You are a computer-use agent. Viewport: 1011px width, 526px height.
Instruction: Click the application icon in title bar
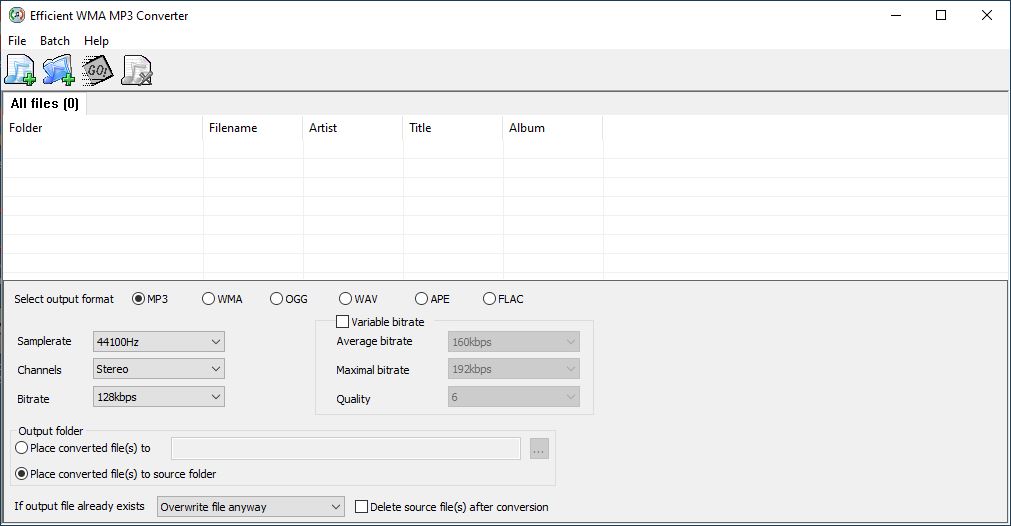[x=17, y=15]
